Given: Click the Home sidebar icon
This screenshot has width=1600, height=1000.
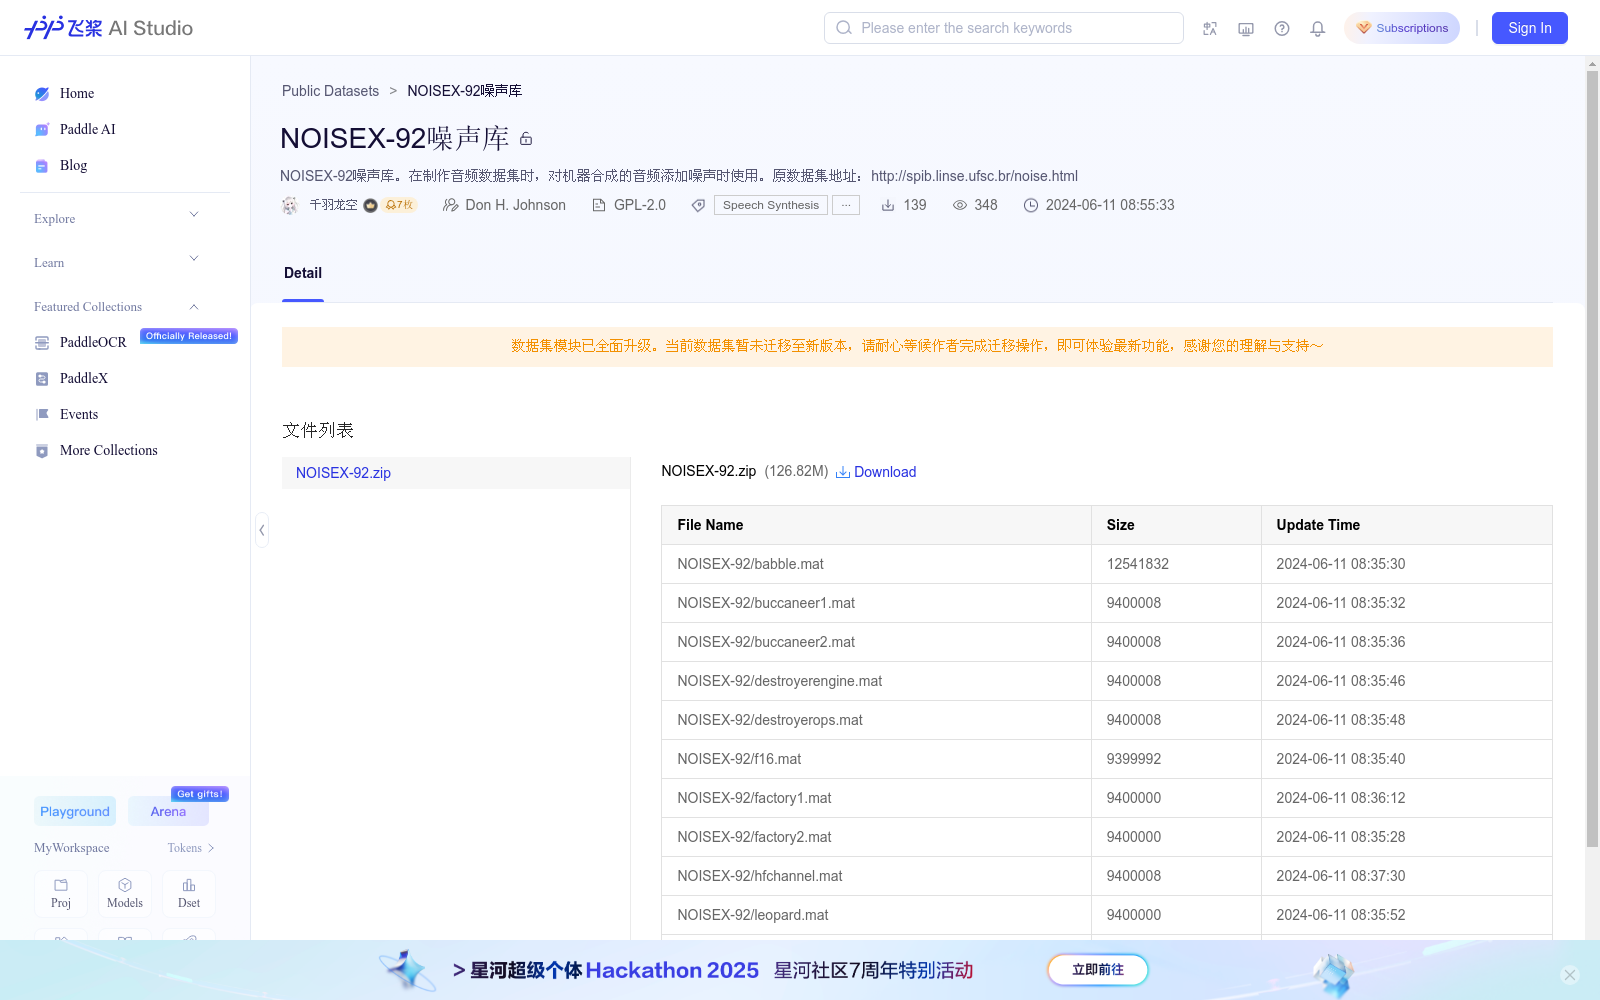Looking at the screenshot, I should click(42, 94).
